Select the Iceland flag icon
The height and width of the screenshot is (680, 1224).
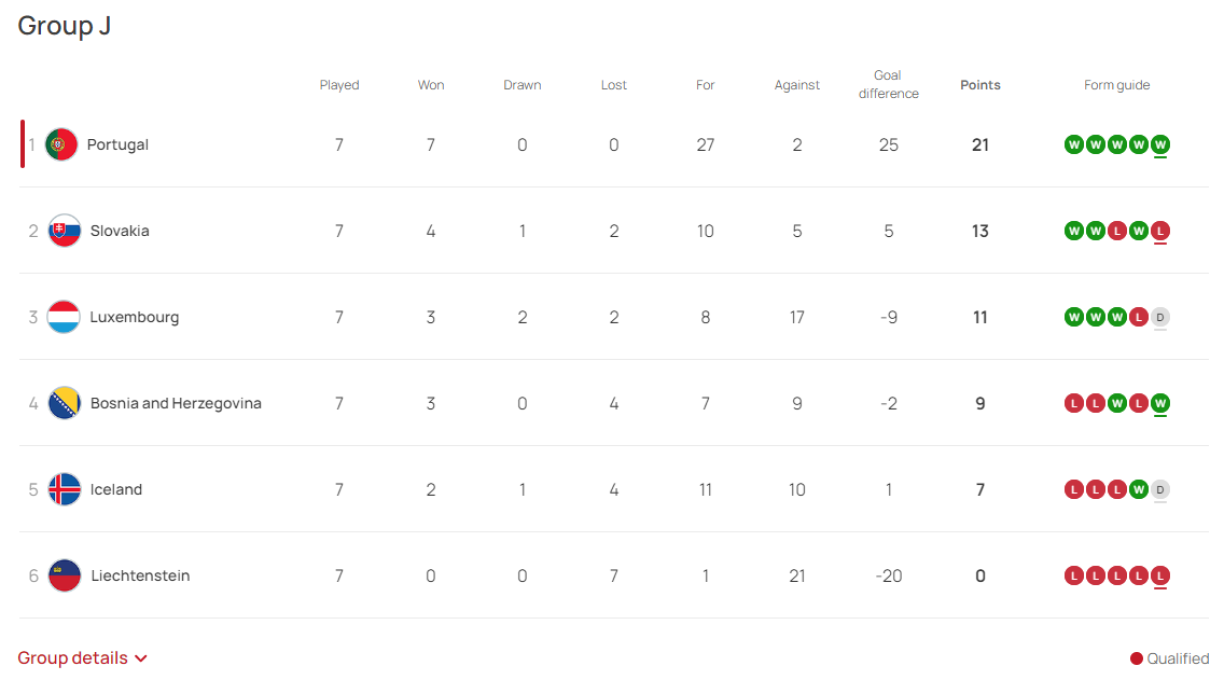pos(62,489)
